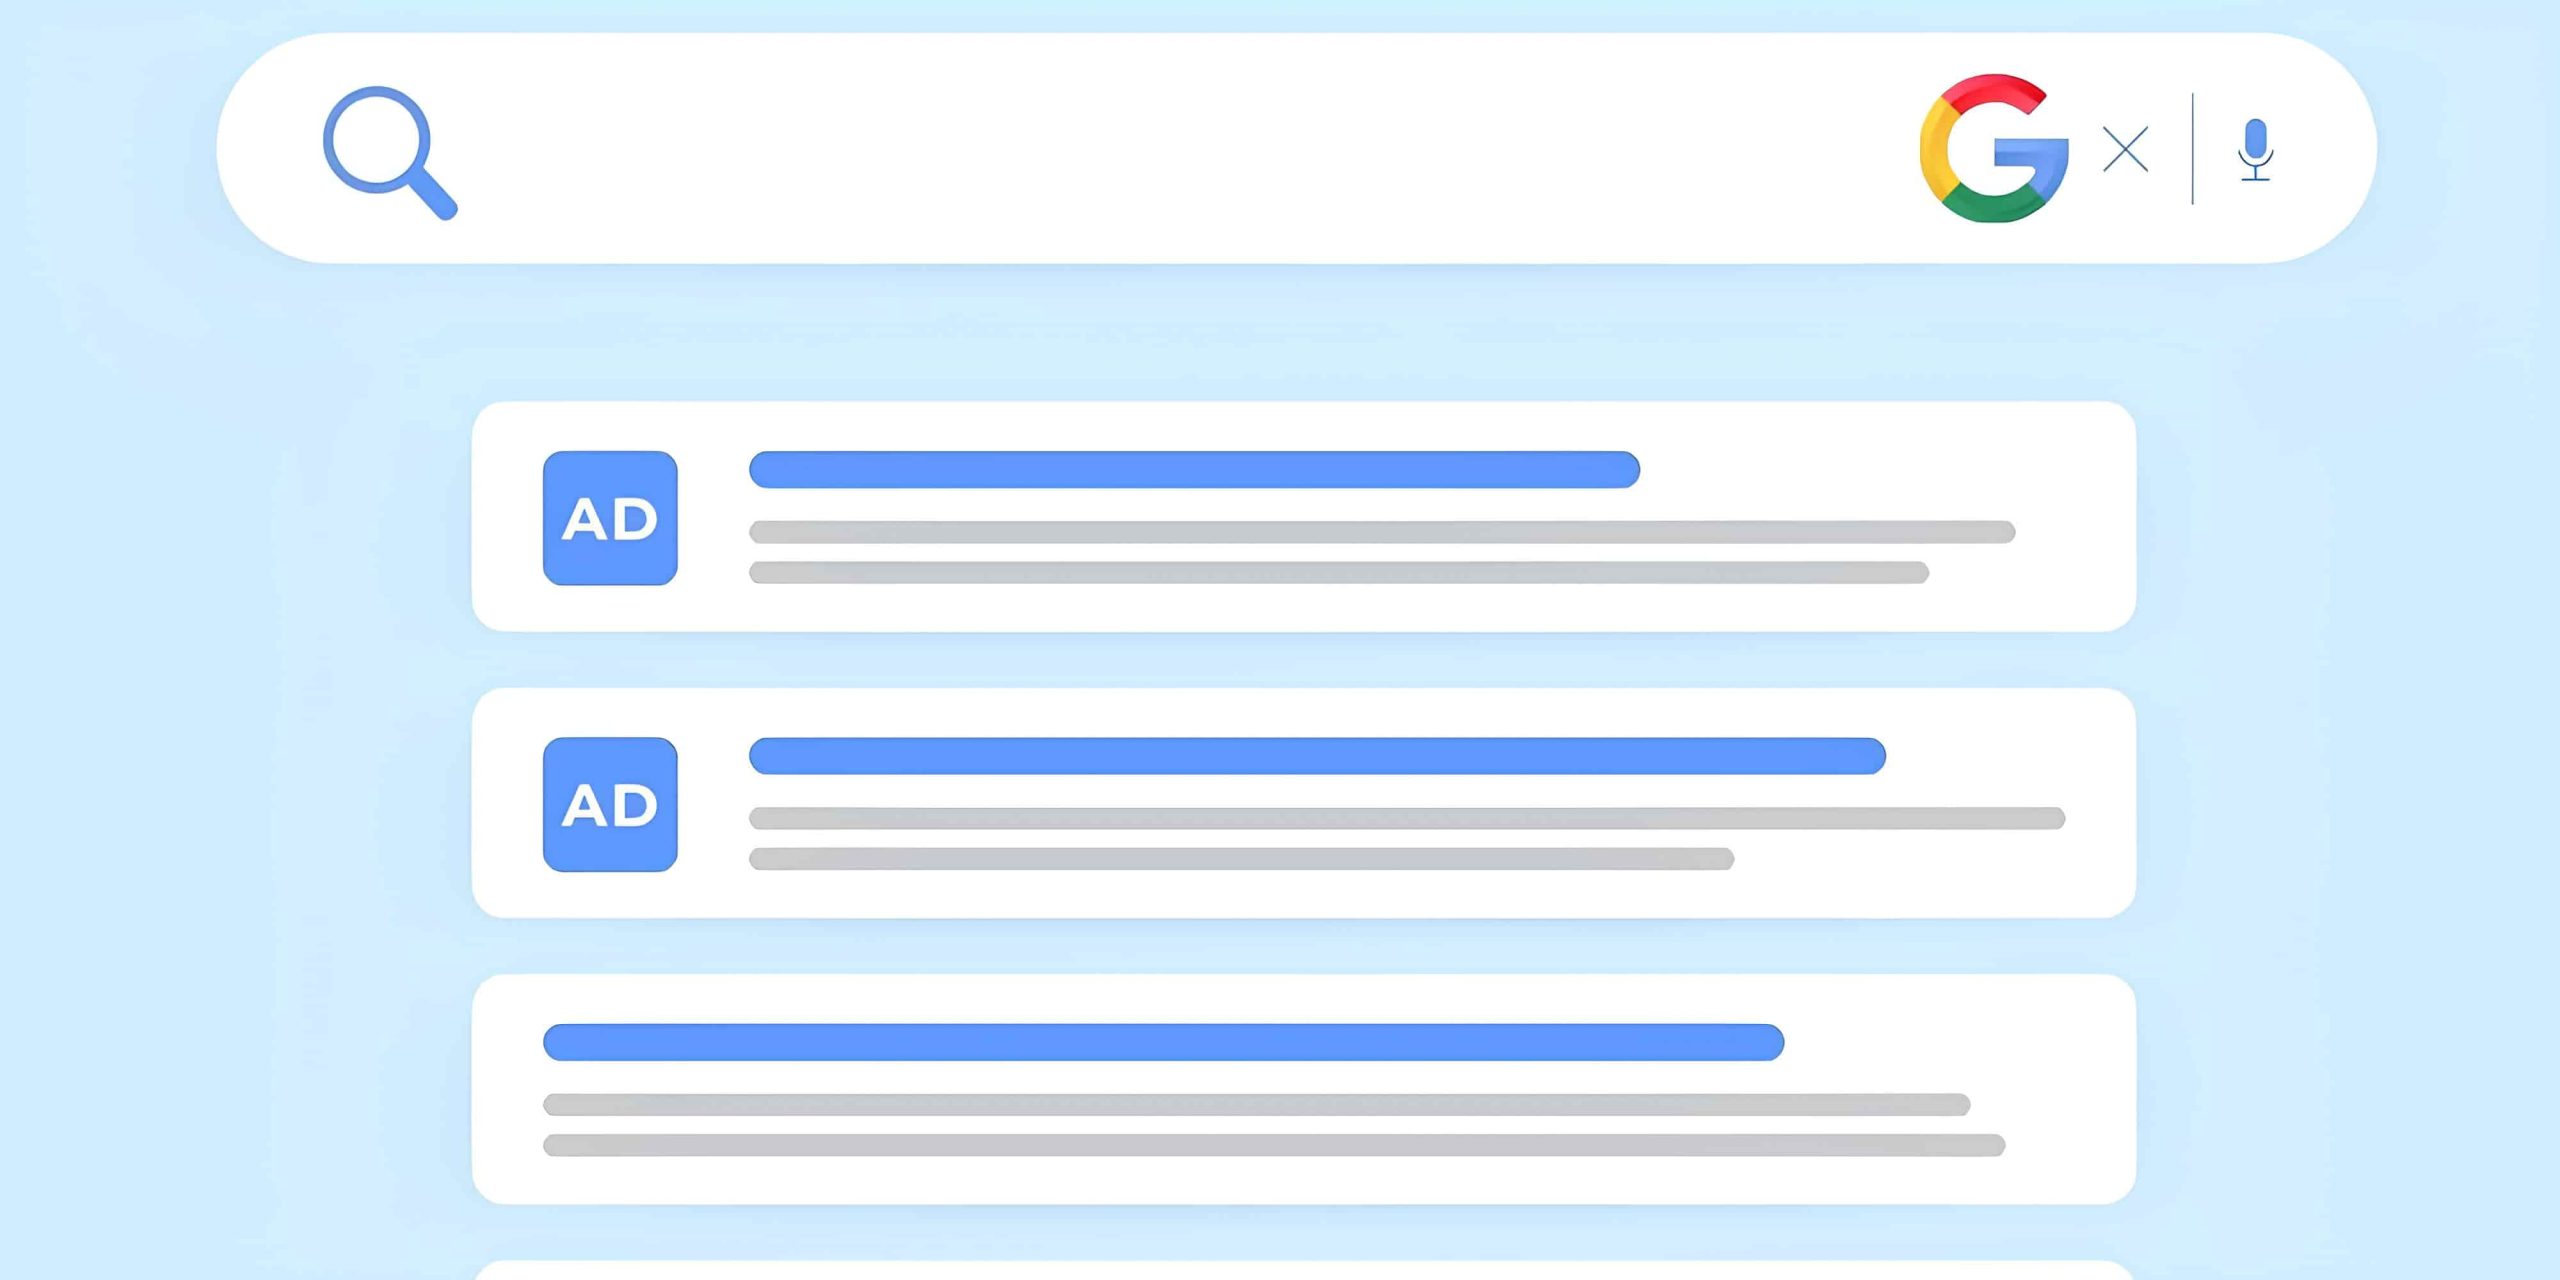Select the second ad result card
This screenshot has height=1280, width=2560.
pyautogui.click(x=1304, y=803)
